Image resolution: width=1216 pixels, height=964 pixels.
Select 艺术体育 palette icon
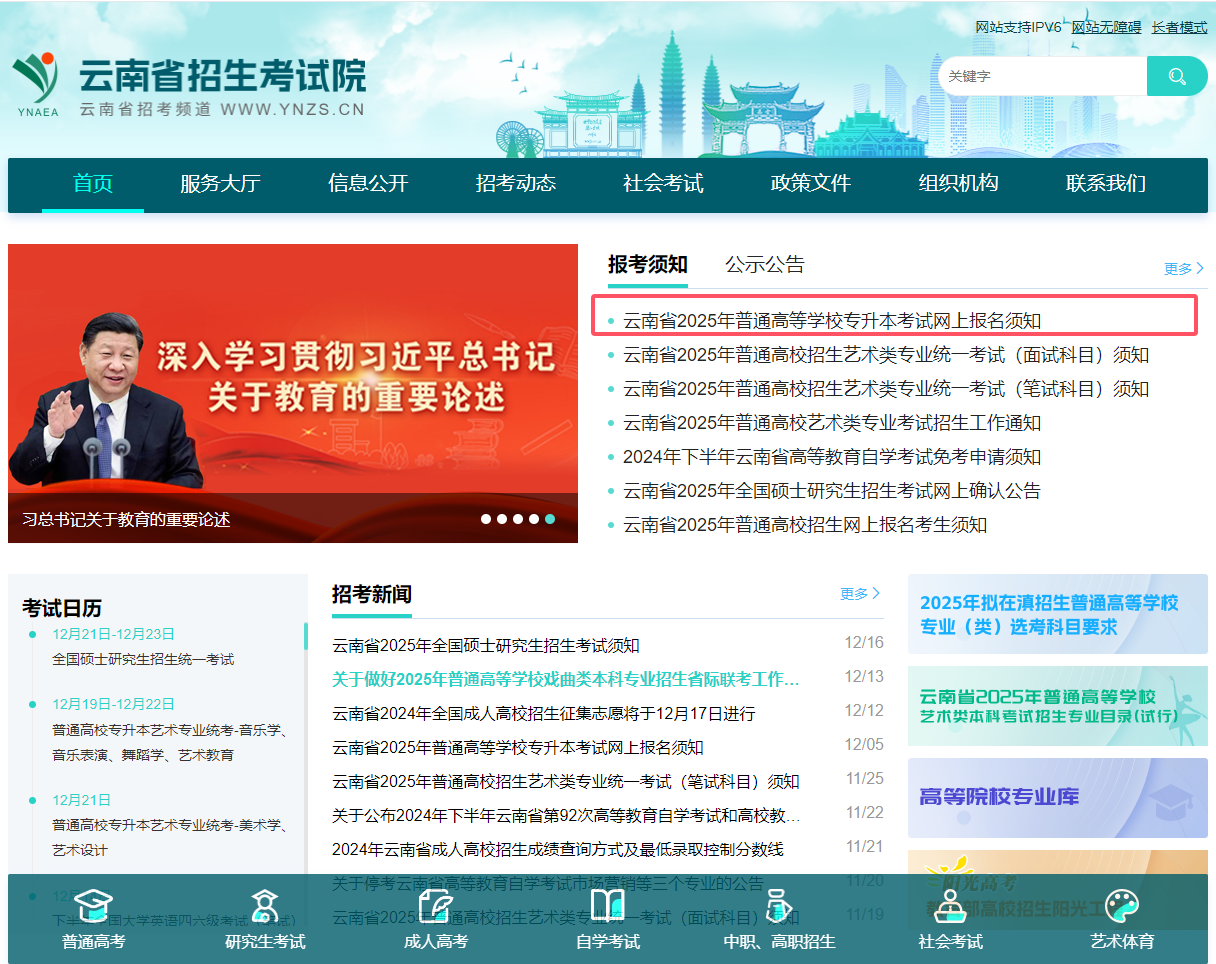tap(1122, 906)
